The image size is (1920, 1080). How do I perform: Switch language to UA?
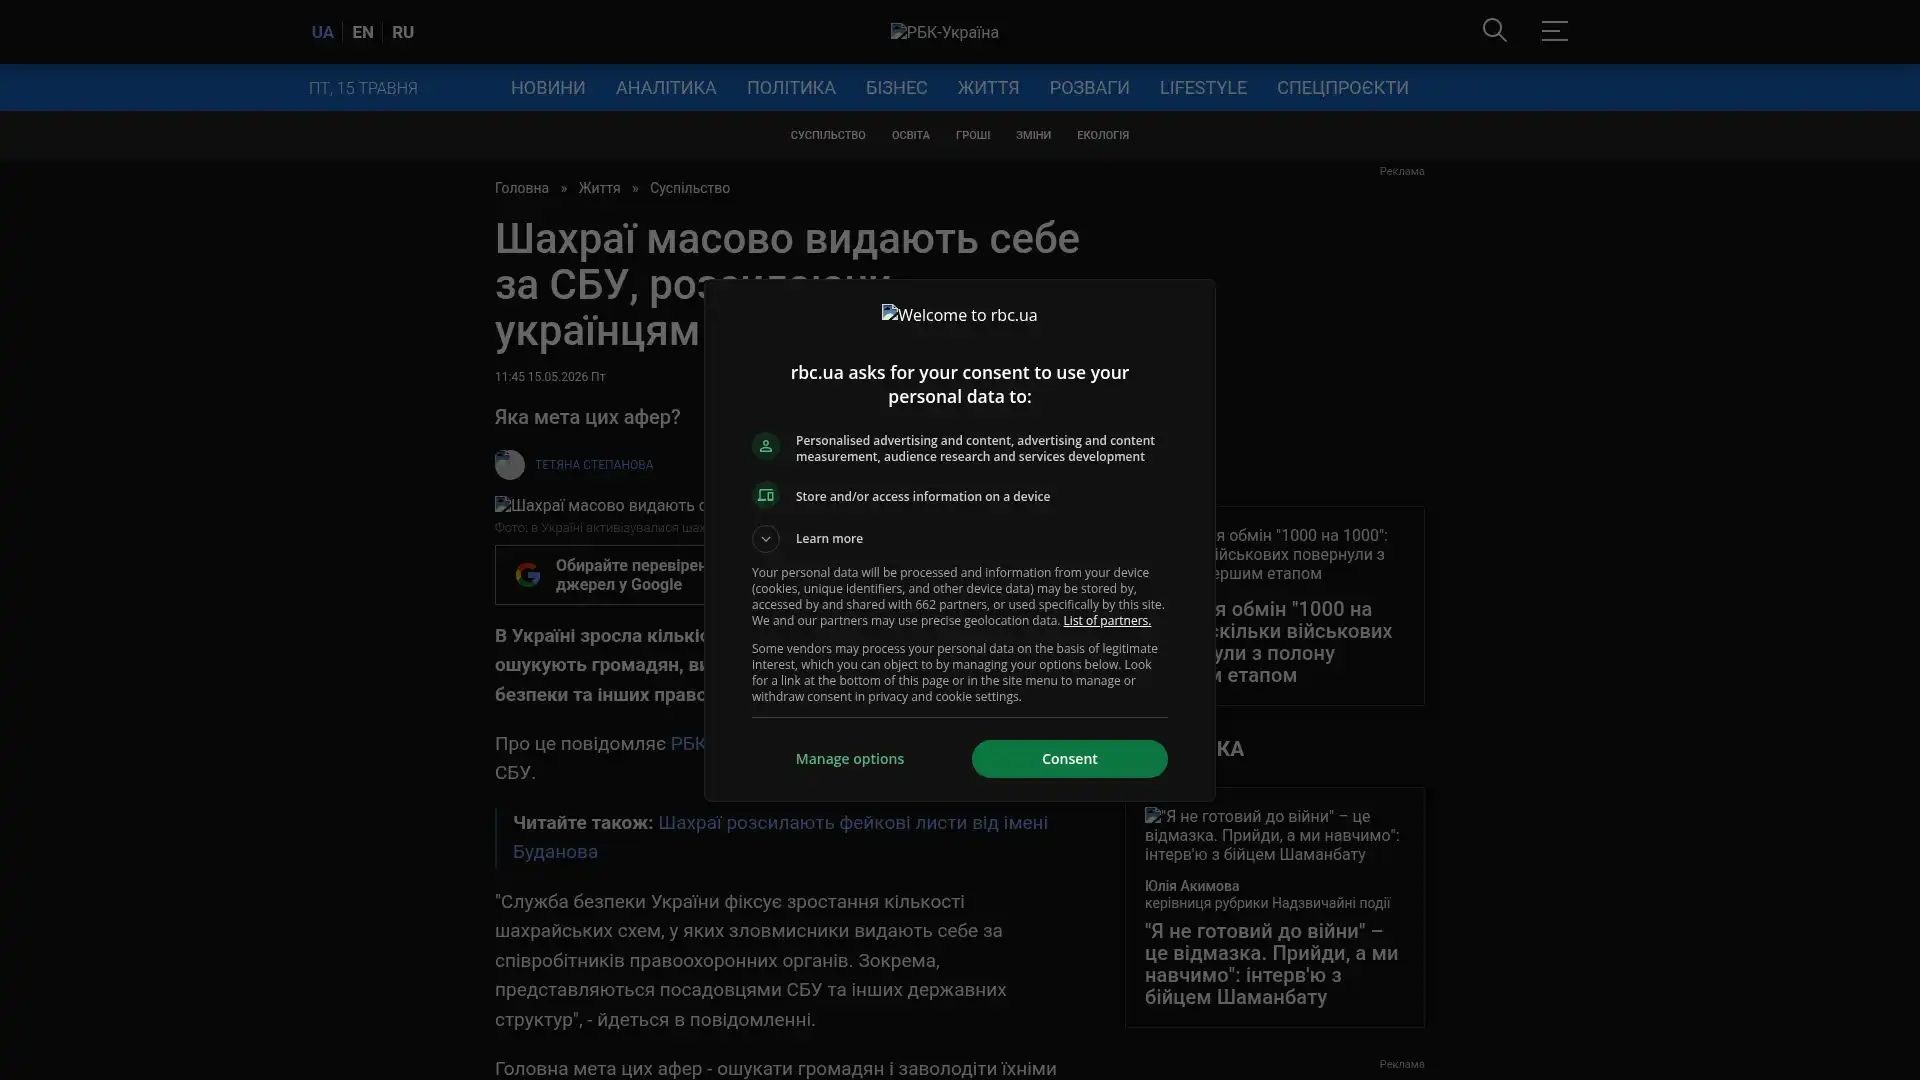coord(322,32)
